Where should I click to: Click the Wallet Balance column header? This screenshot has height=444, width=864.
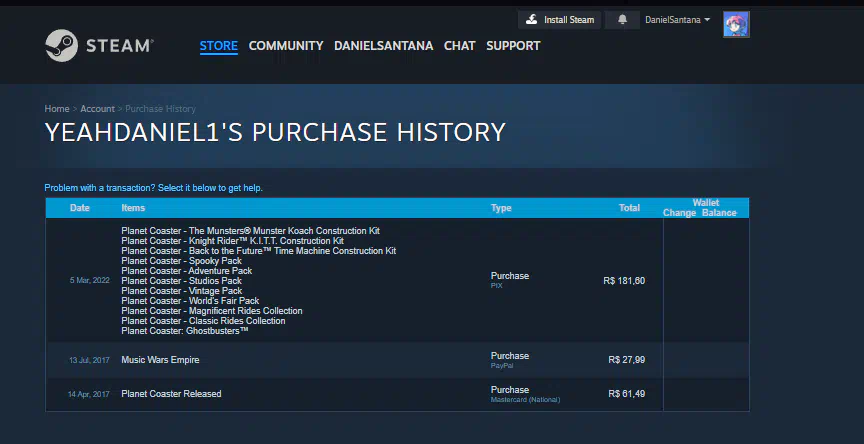[x=719, y=213]
